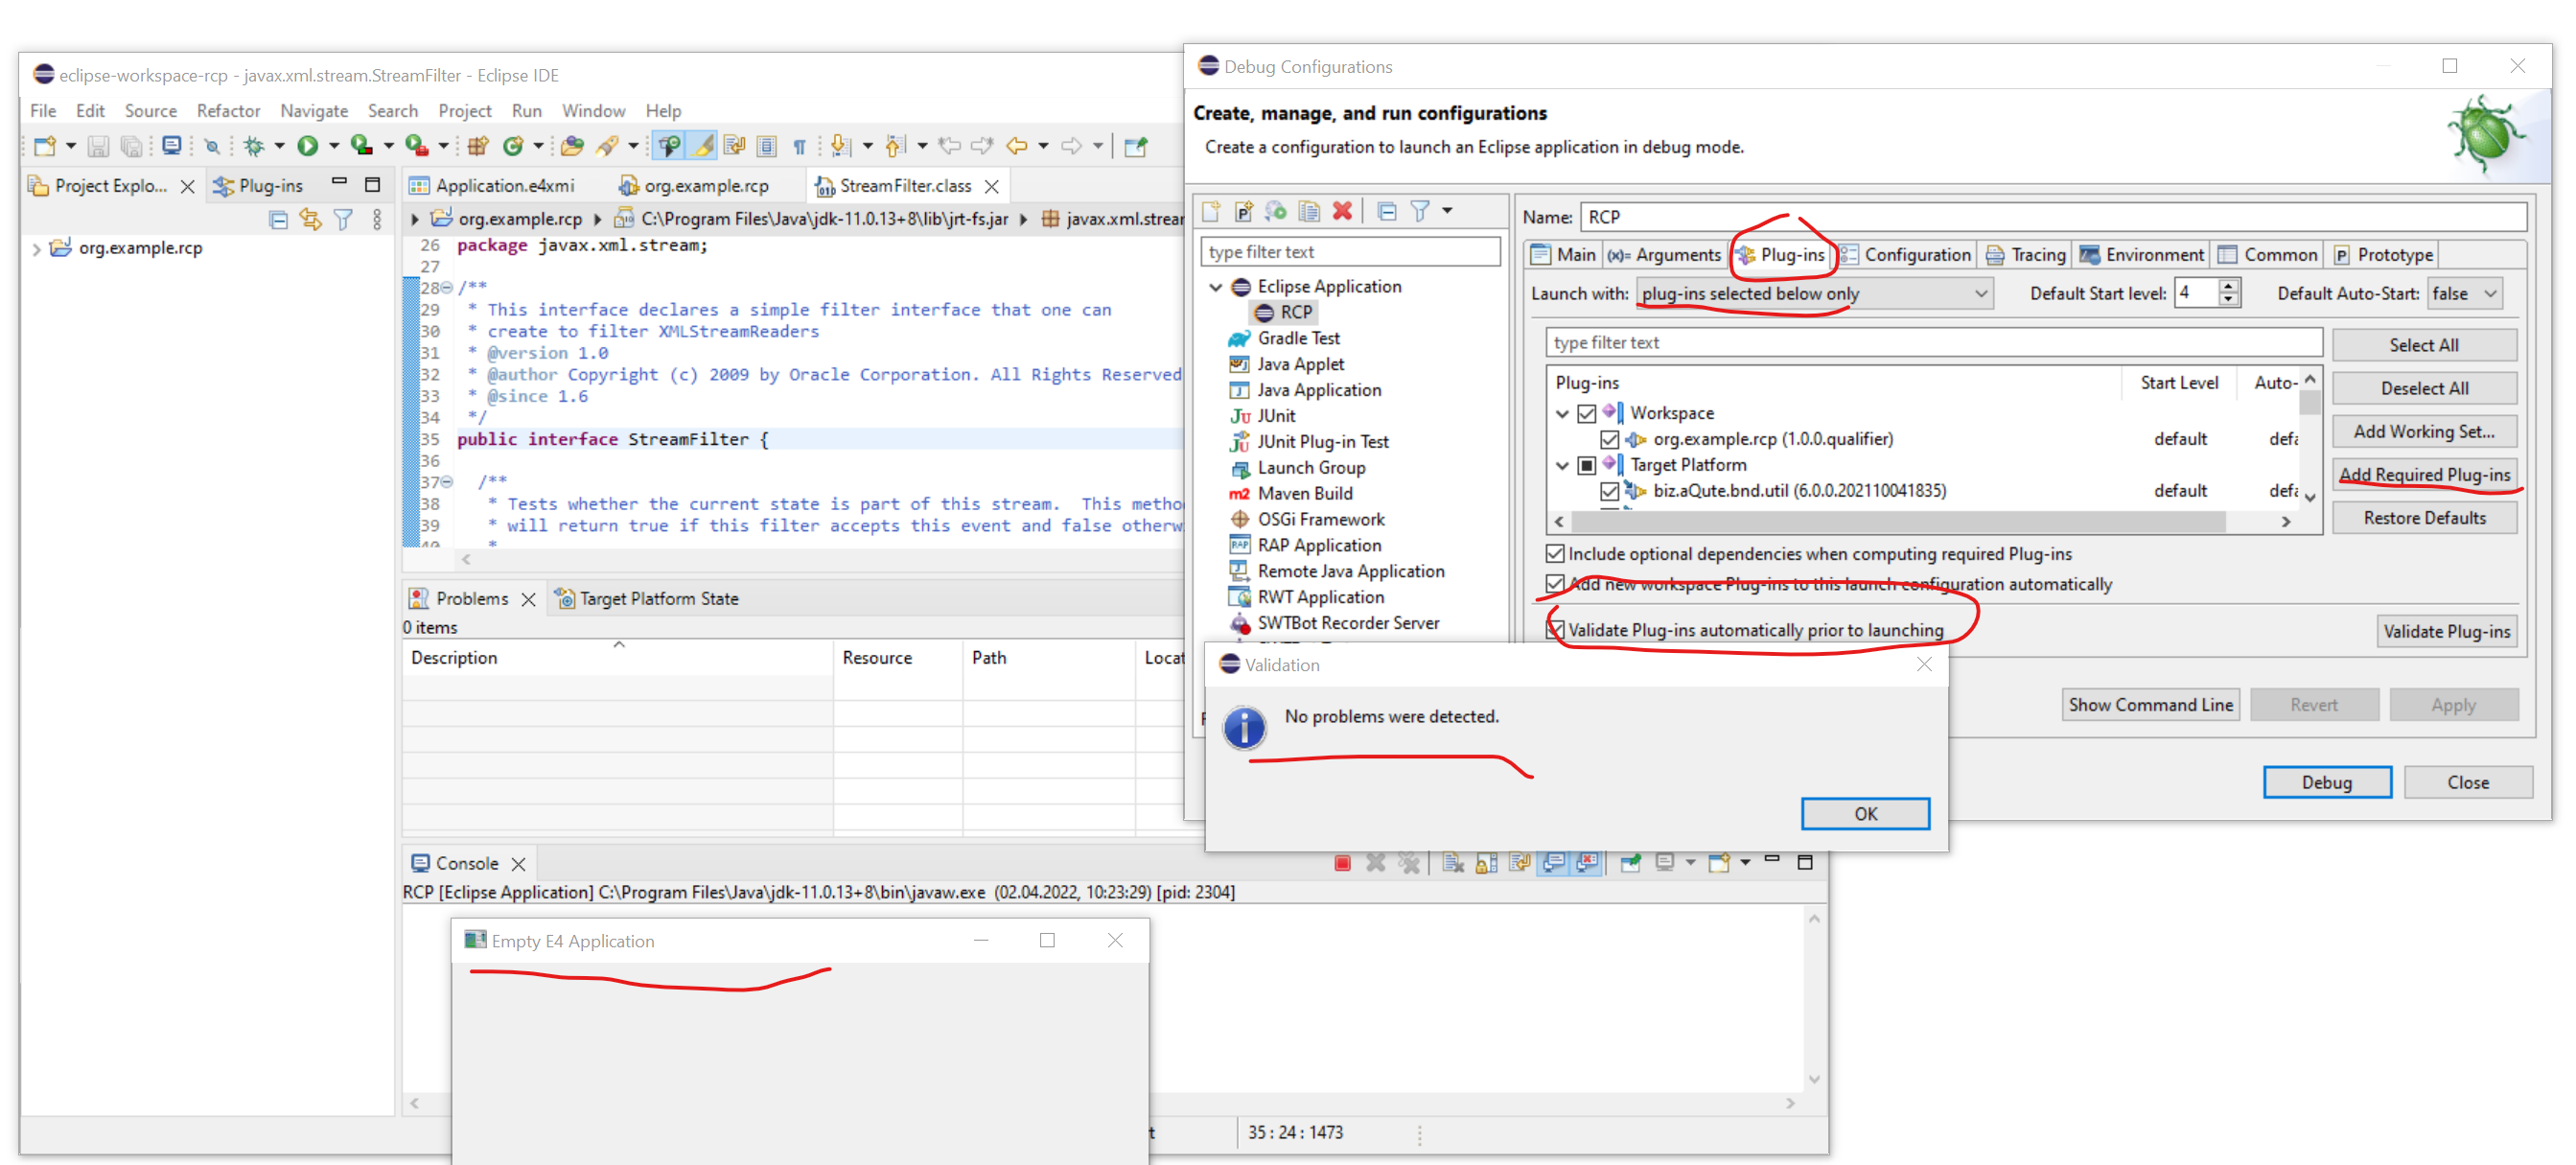
Task: Toggle Target Platform checkbox
Action: coord(1586,465)
